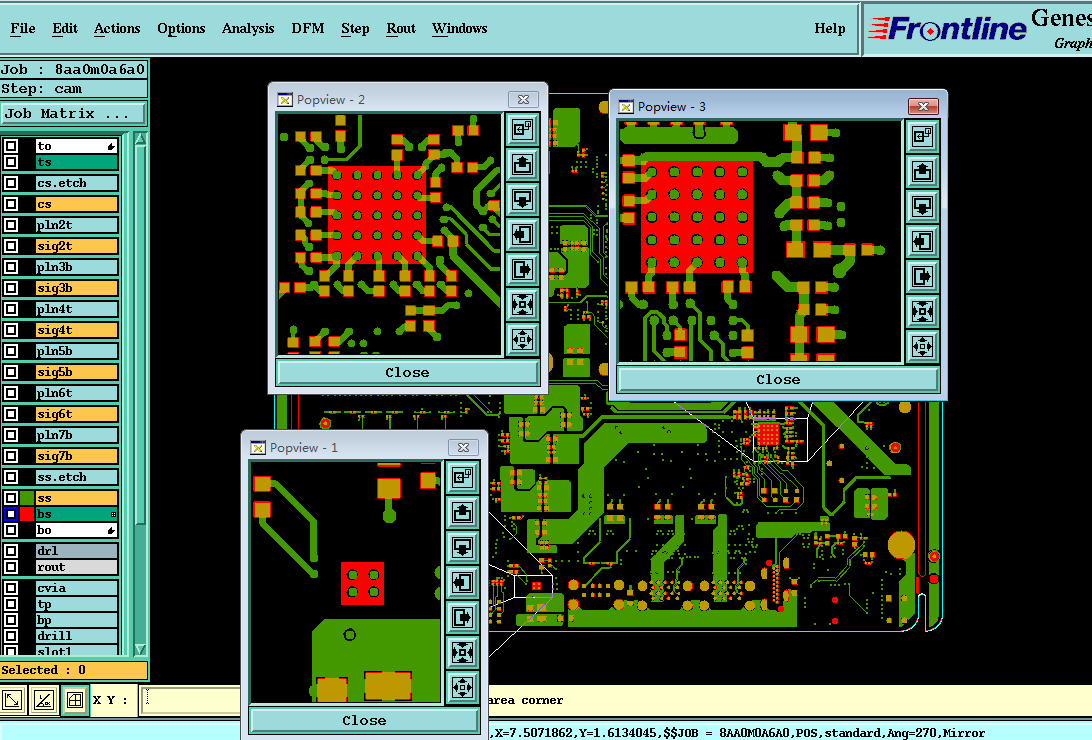The width and height of the screenshot is (1092, 740).
Task: Click the restore-view icon in Popview - 3
Action: [x=922, y=136]
